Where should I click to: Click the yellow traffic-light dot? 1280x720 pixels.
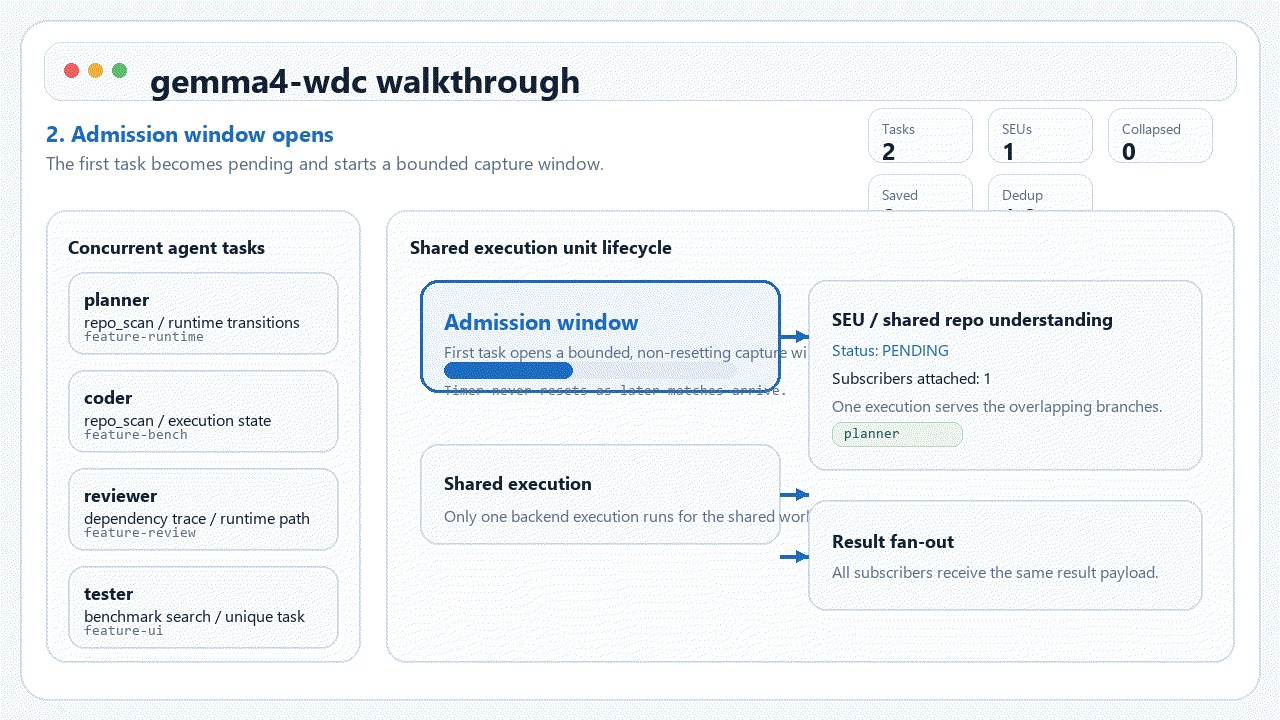95,70
